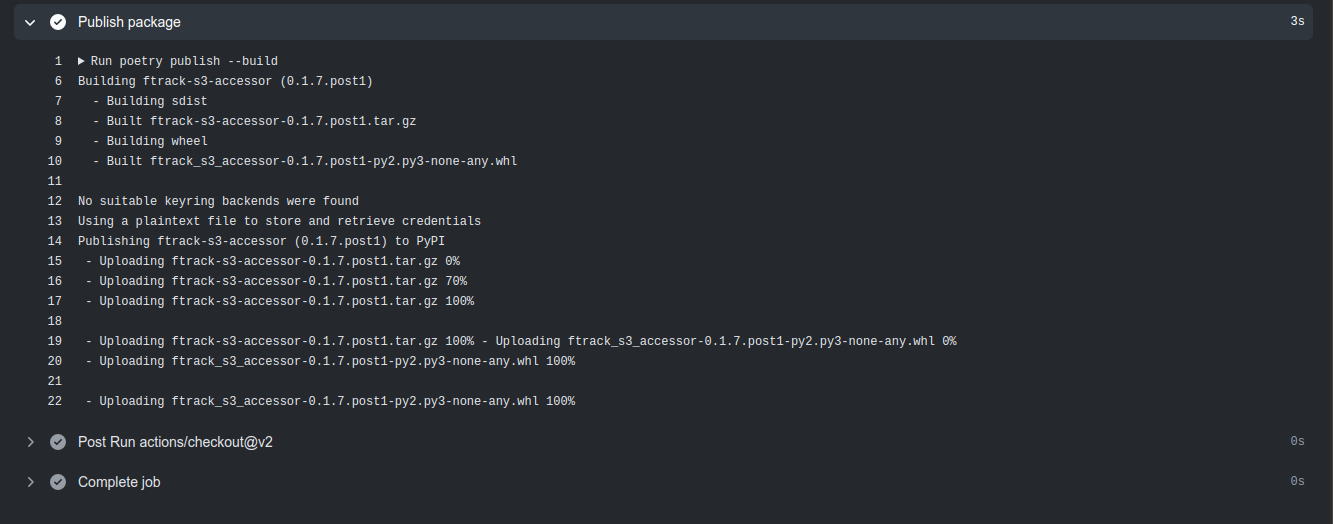The image size is (1333, 524).
Task: Click log line number 22
Action: coord(54,401)
